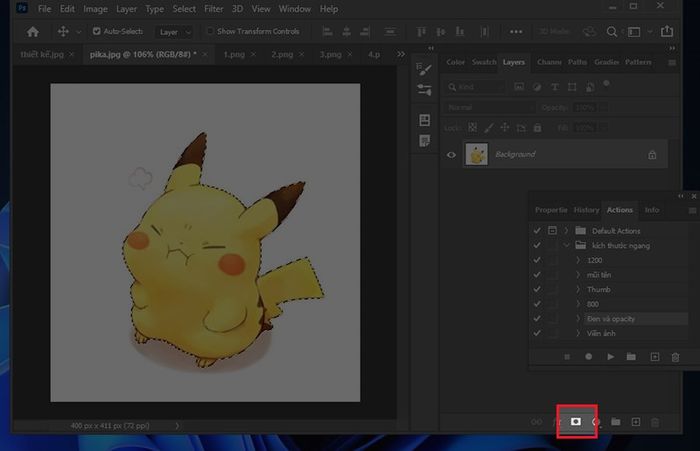
Task: Expand the Thumb action
Action: (578, 289)
